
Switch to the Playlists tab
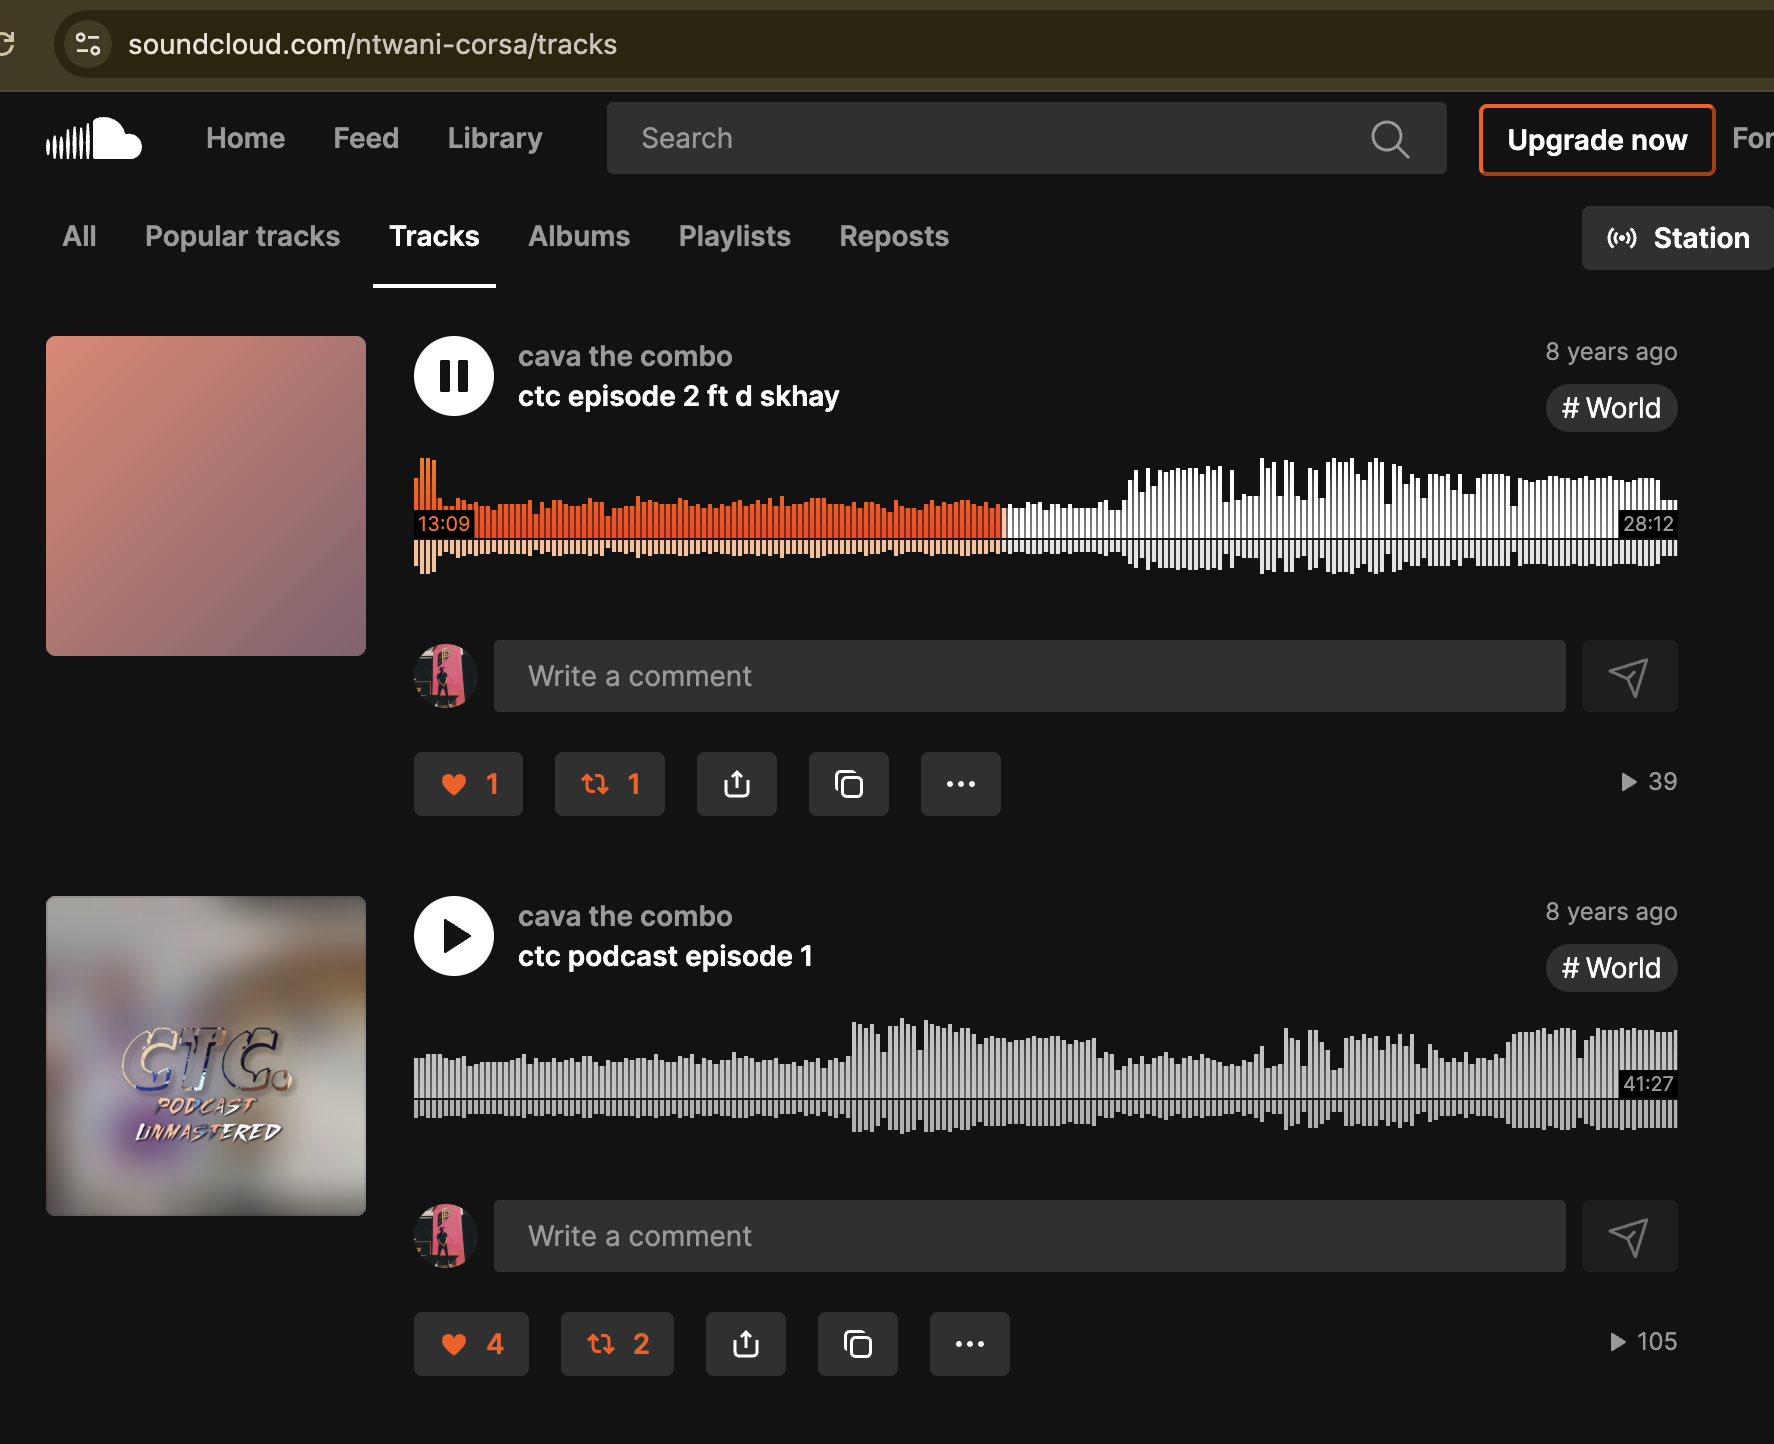734,236
